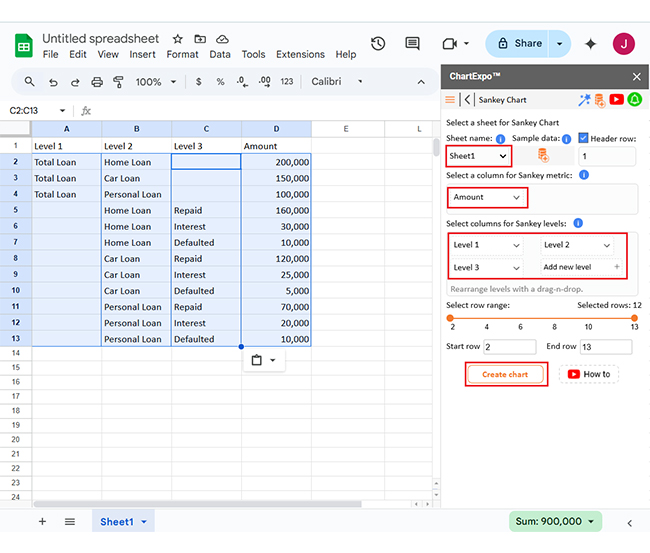Expand the Amount metric column dropdown

tap(486, 198)
